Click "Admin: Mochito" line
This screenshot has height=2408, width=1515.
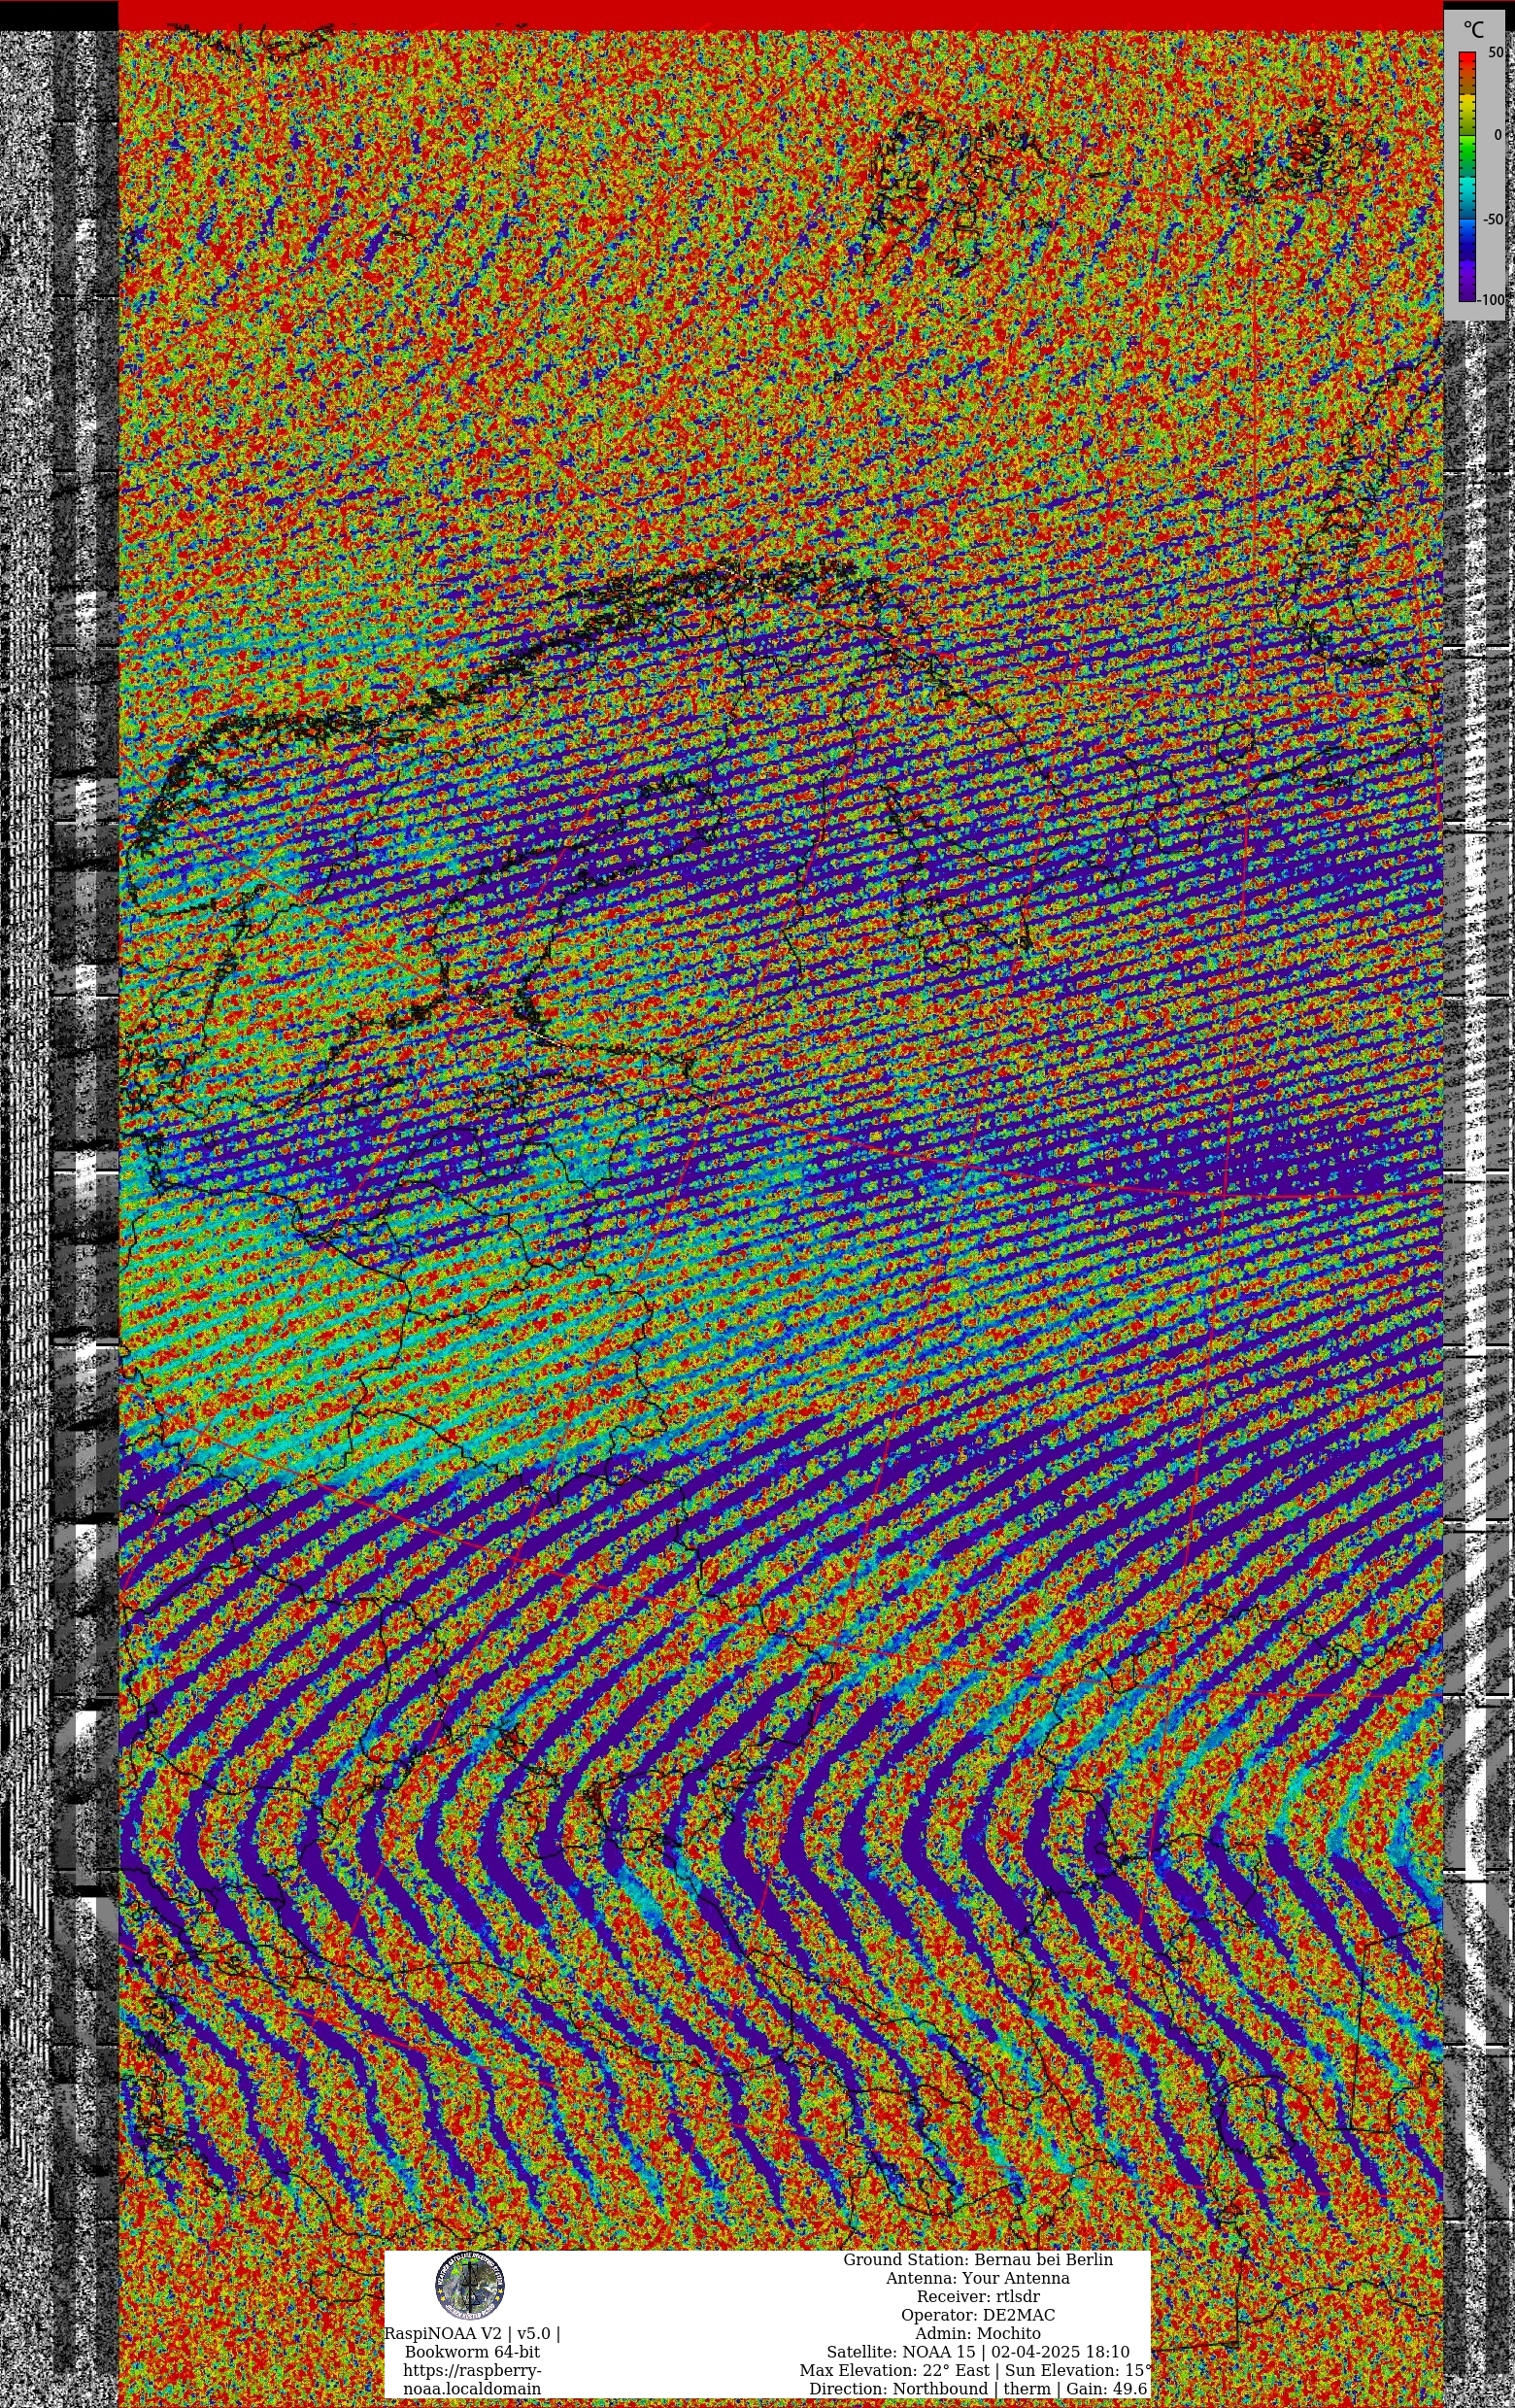pos(978,2333)
